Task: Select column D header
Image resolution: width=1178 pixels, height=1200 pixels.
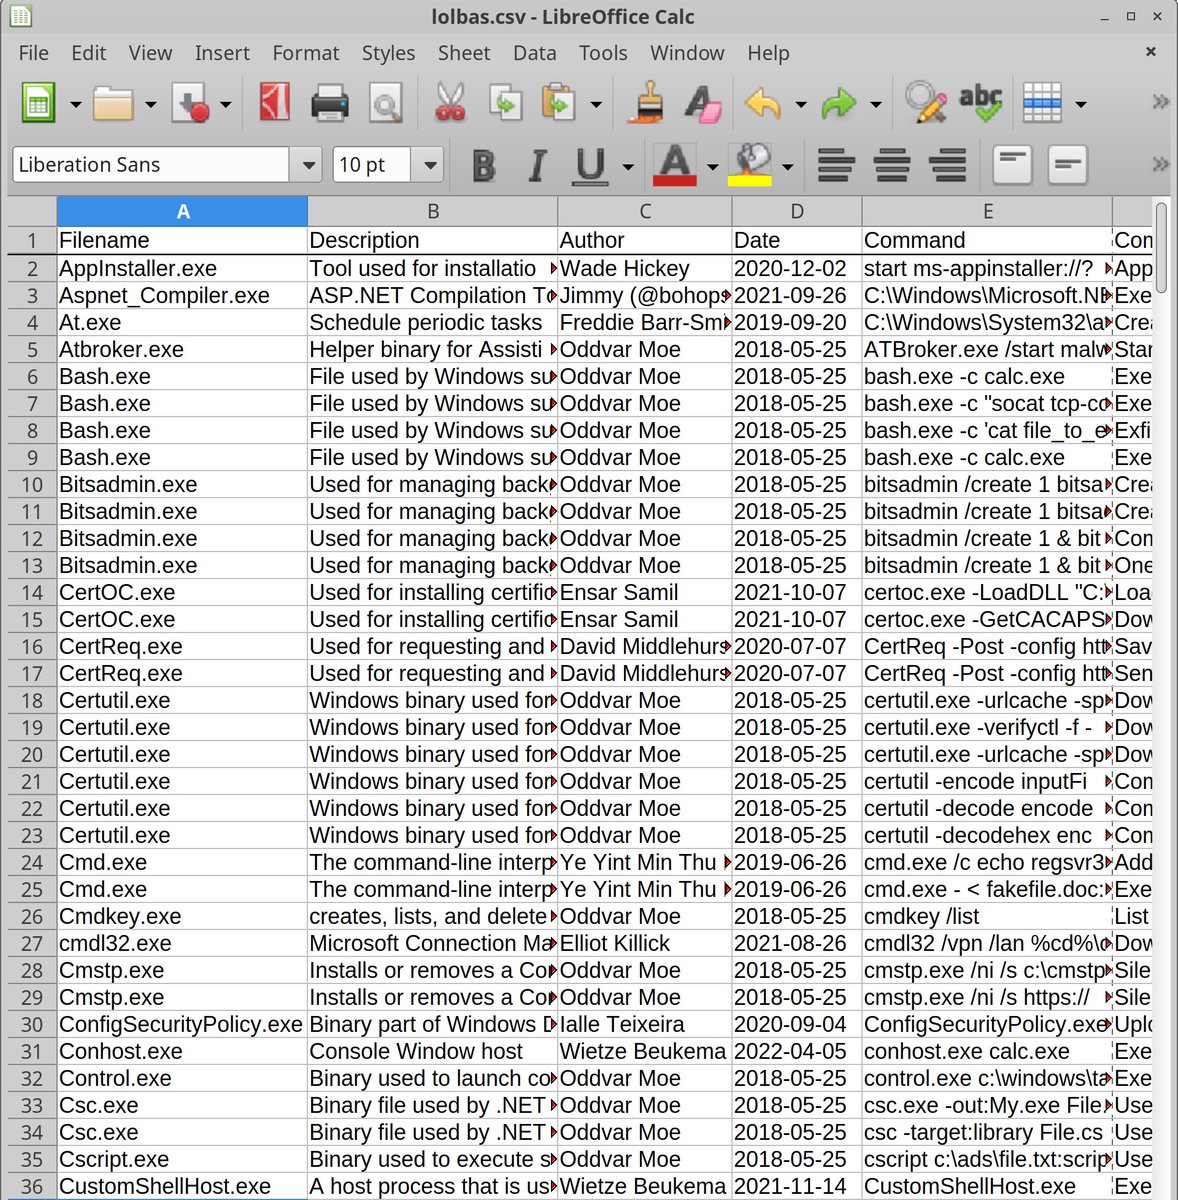Action: click(x=797, y=211)
